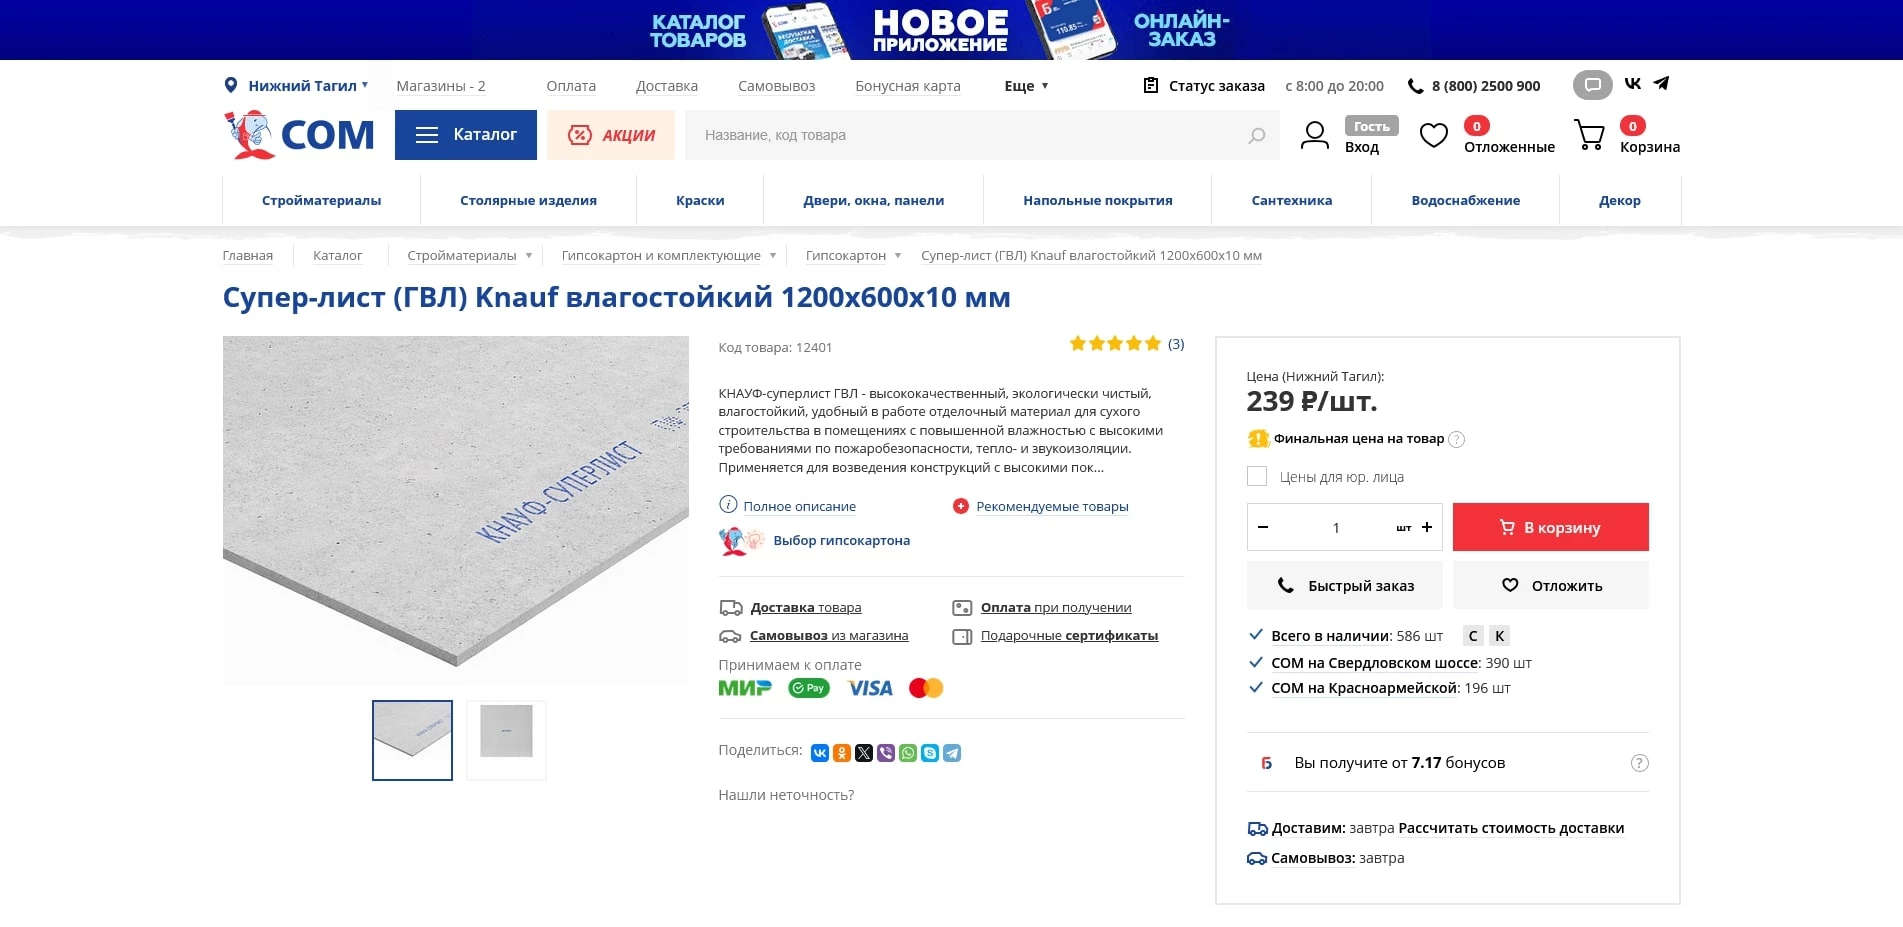Open the Краски category menu
Viewport: 1903px width, 927px height.
[x=700, y=200]
